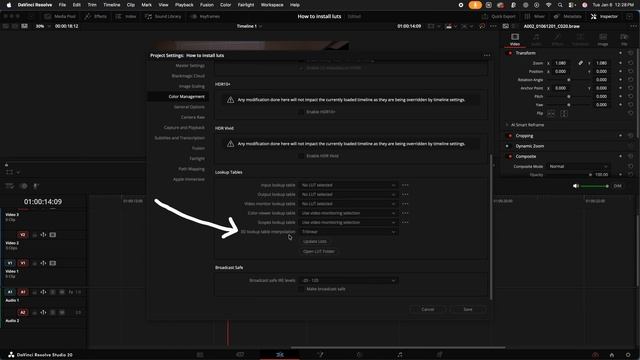This screenshot has height=360, width=640.
Task: Switch to the Edit page icon
Action: [x=280, y=355]
